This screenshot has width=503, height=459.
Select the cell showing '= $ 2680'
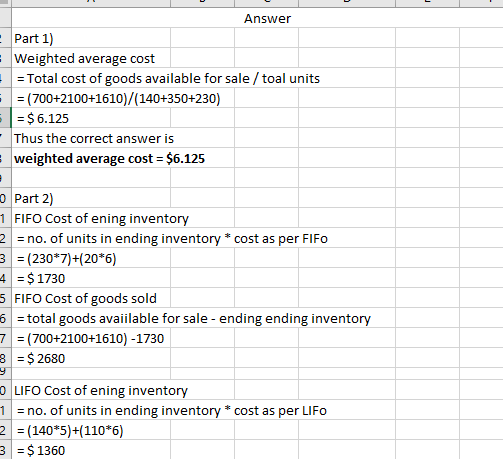[x=41, y=358]
